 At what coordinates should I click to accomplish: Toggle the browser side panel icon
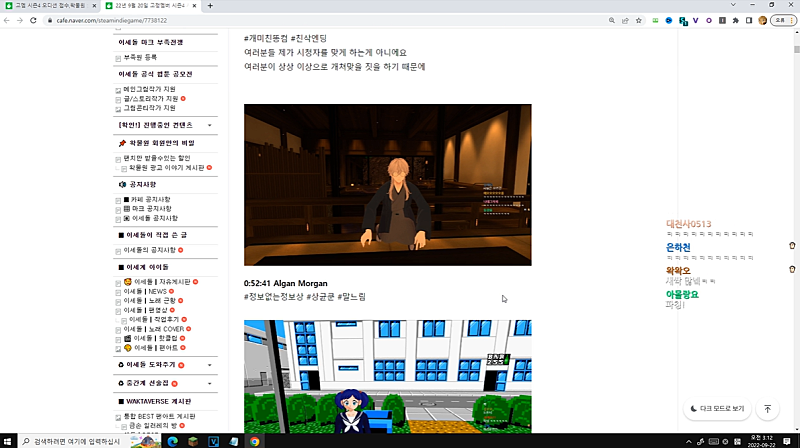coord(748,20)
